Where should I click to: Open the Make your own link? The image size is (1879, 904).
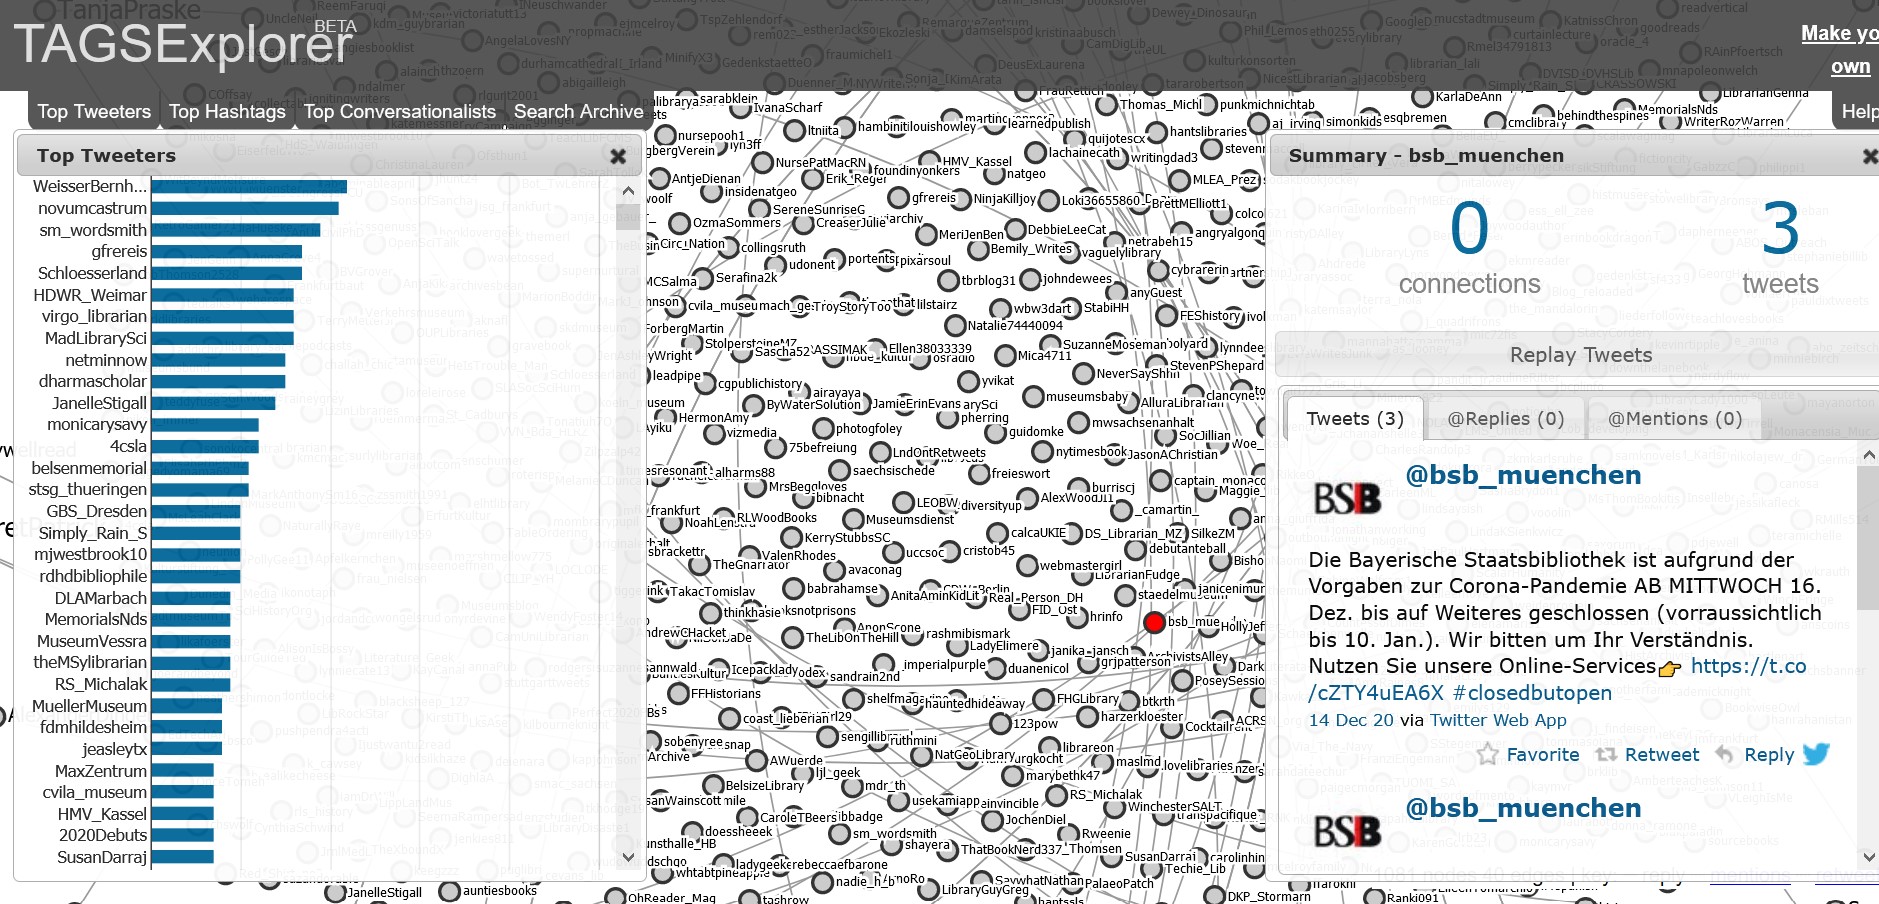click(x=1839, y=50)
